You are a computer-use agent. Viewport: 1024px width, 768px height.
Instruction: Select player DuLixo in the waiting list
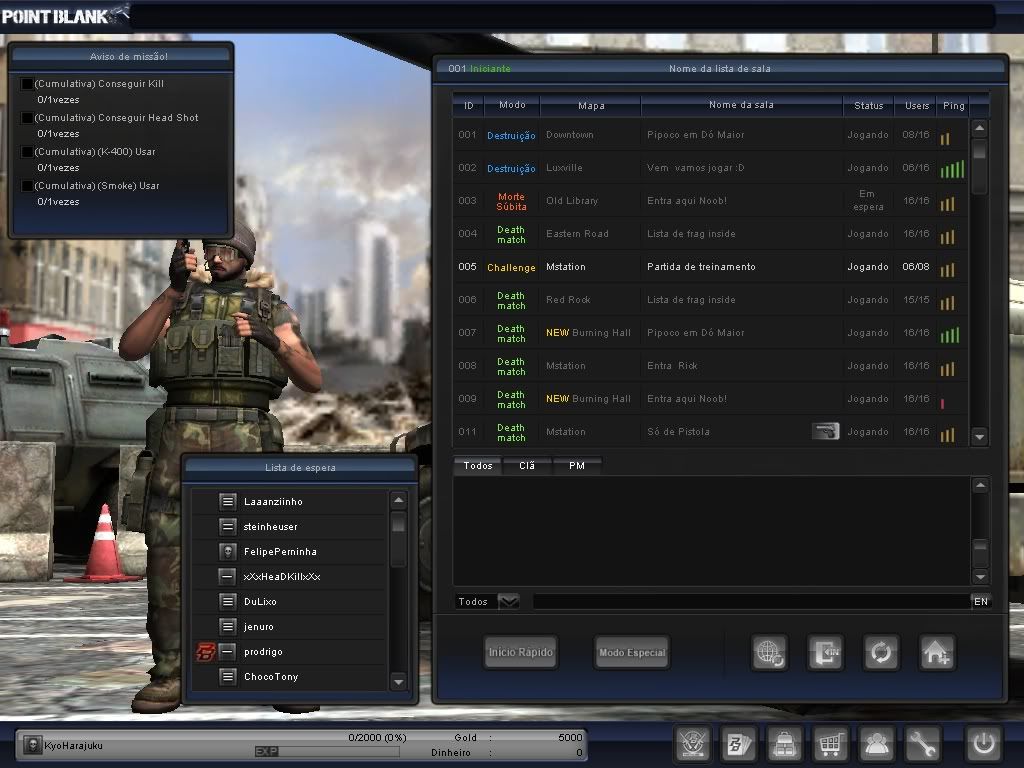tap(289, 601)
